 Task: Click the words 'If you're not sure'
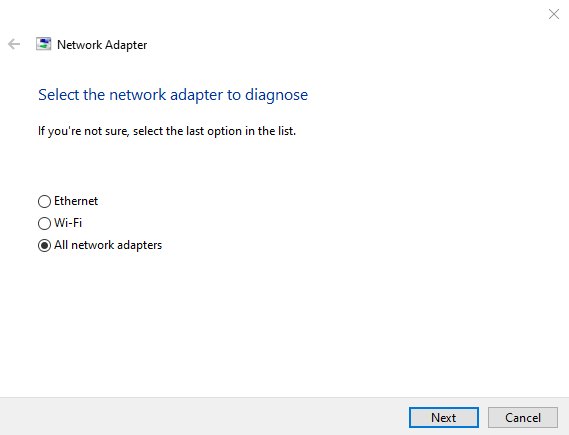pos(83,131)
